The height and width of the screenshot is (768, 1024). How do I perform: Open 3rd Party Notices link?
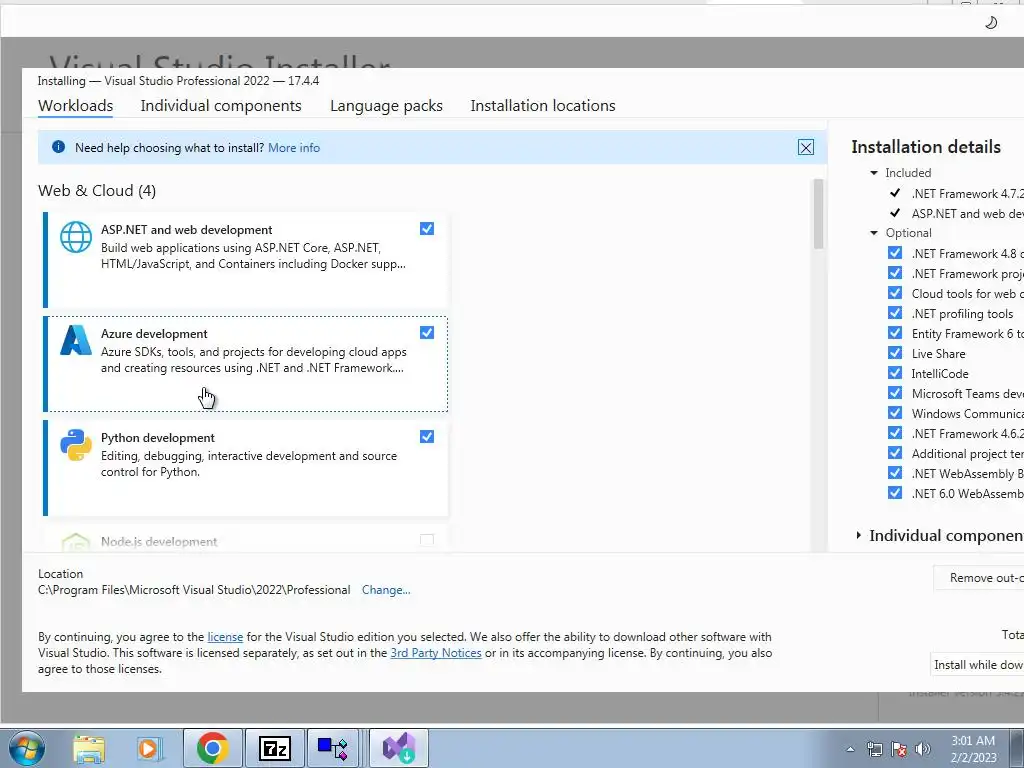point(436,653)
